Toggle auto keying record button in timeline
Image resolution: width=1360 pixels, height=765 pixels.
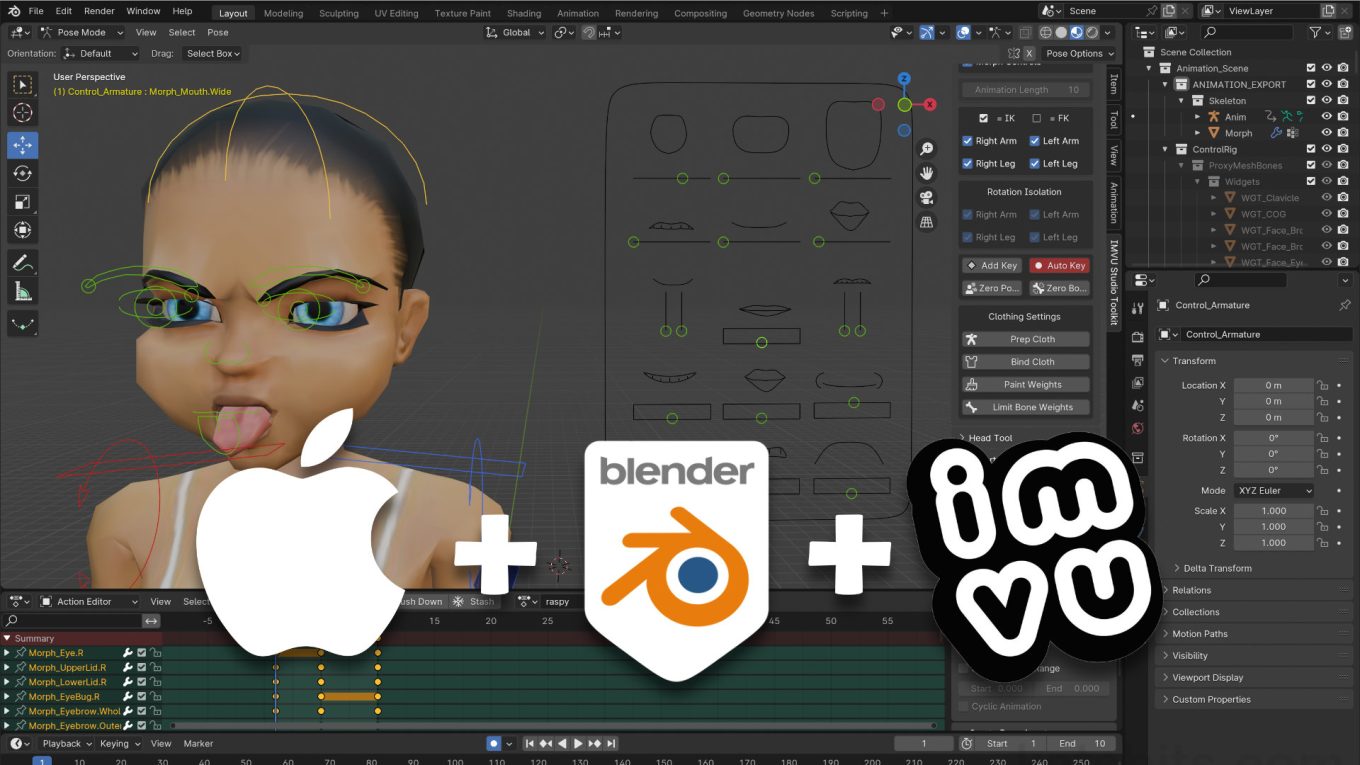(x=494, y=743)
